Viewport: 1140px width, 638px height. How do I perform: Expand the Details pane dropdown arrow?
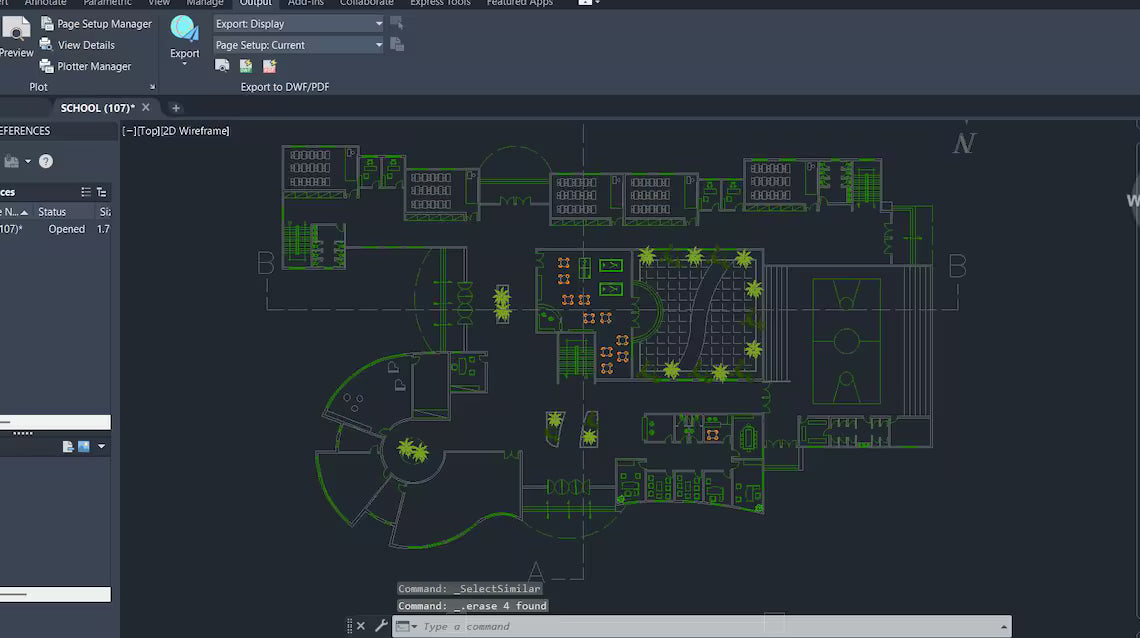tap(101, 446)
